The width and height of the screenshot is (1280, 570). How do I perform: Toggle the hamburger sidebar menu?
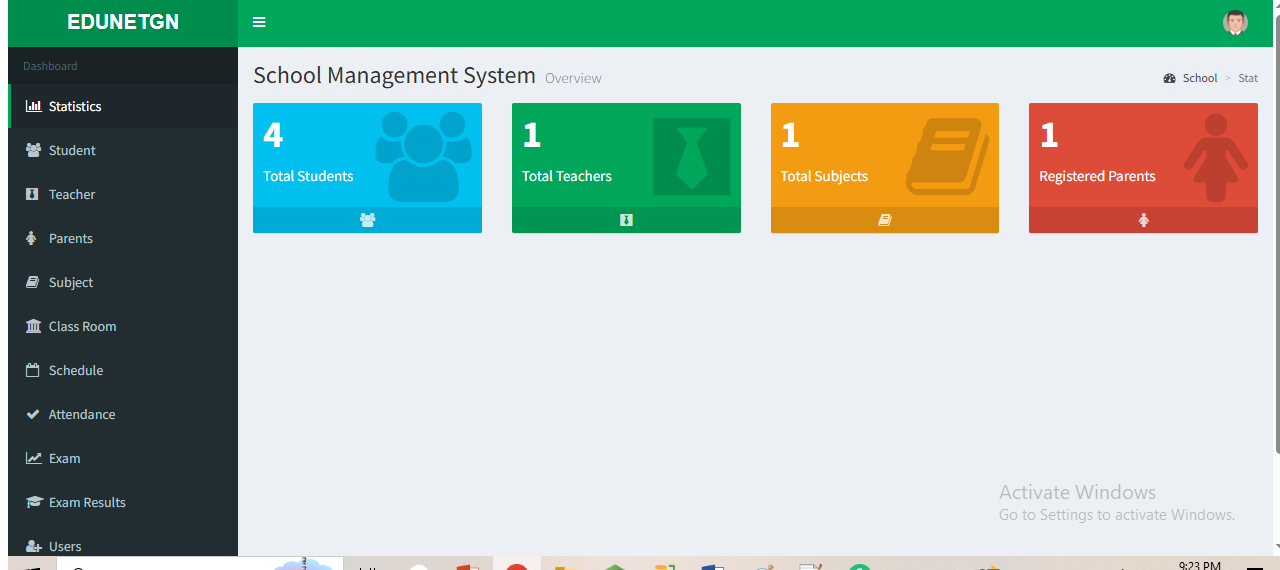(259, 22)
